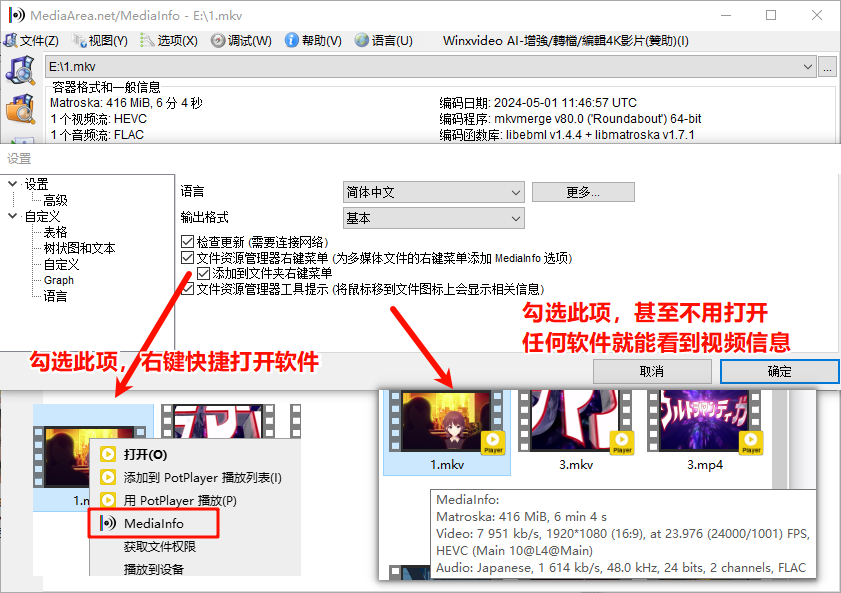Expand the E:\1.mkv file path dropdown
Screen dimensions: 841x593
(x=807, y=67)
